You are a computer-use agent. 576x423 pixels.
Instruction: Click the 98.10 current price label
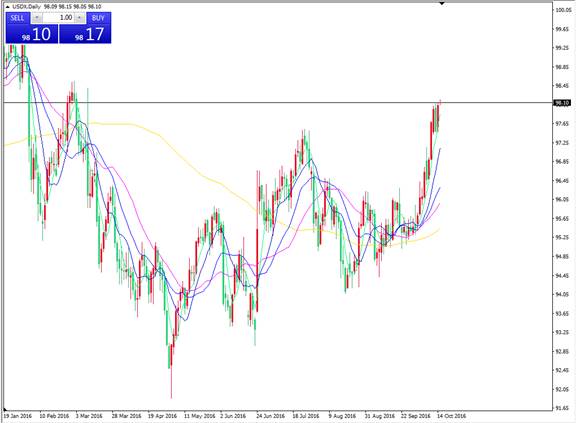[562, 103]
